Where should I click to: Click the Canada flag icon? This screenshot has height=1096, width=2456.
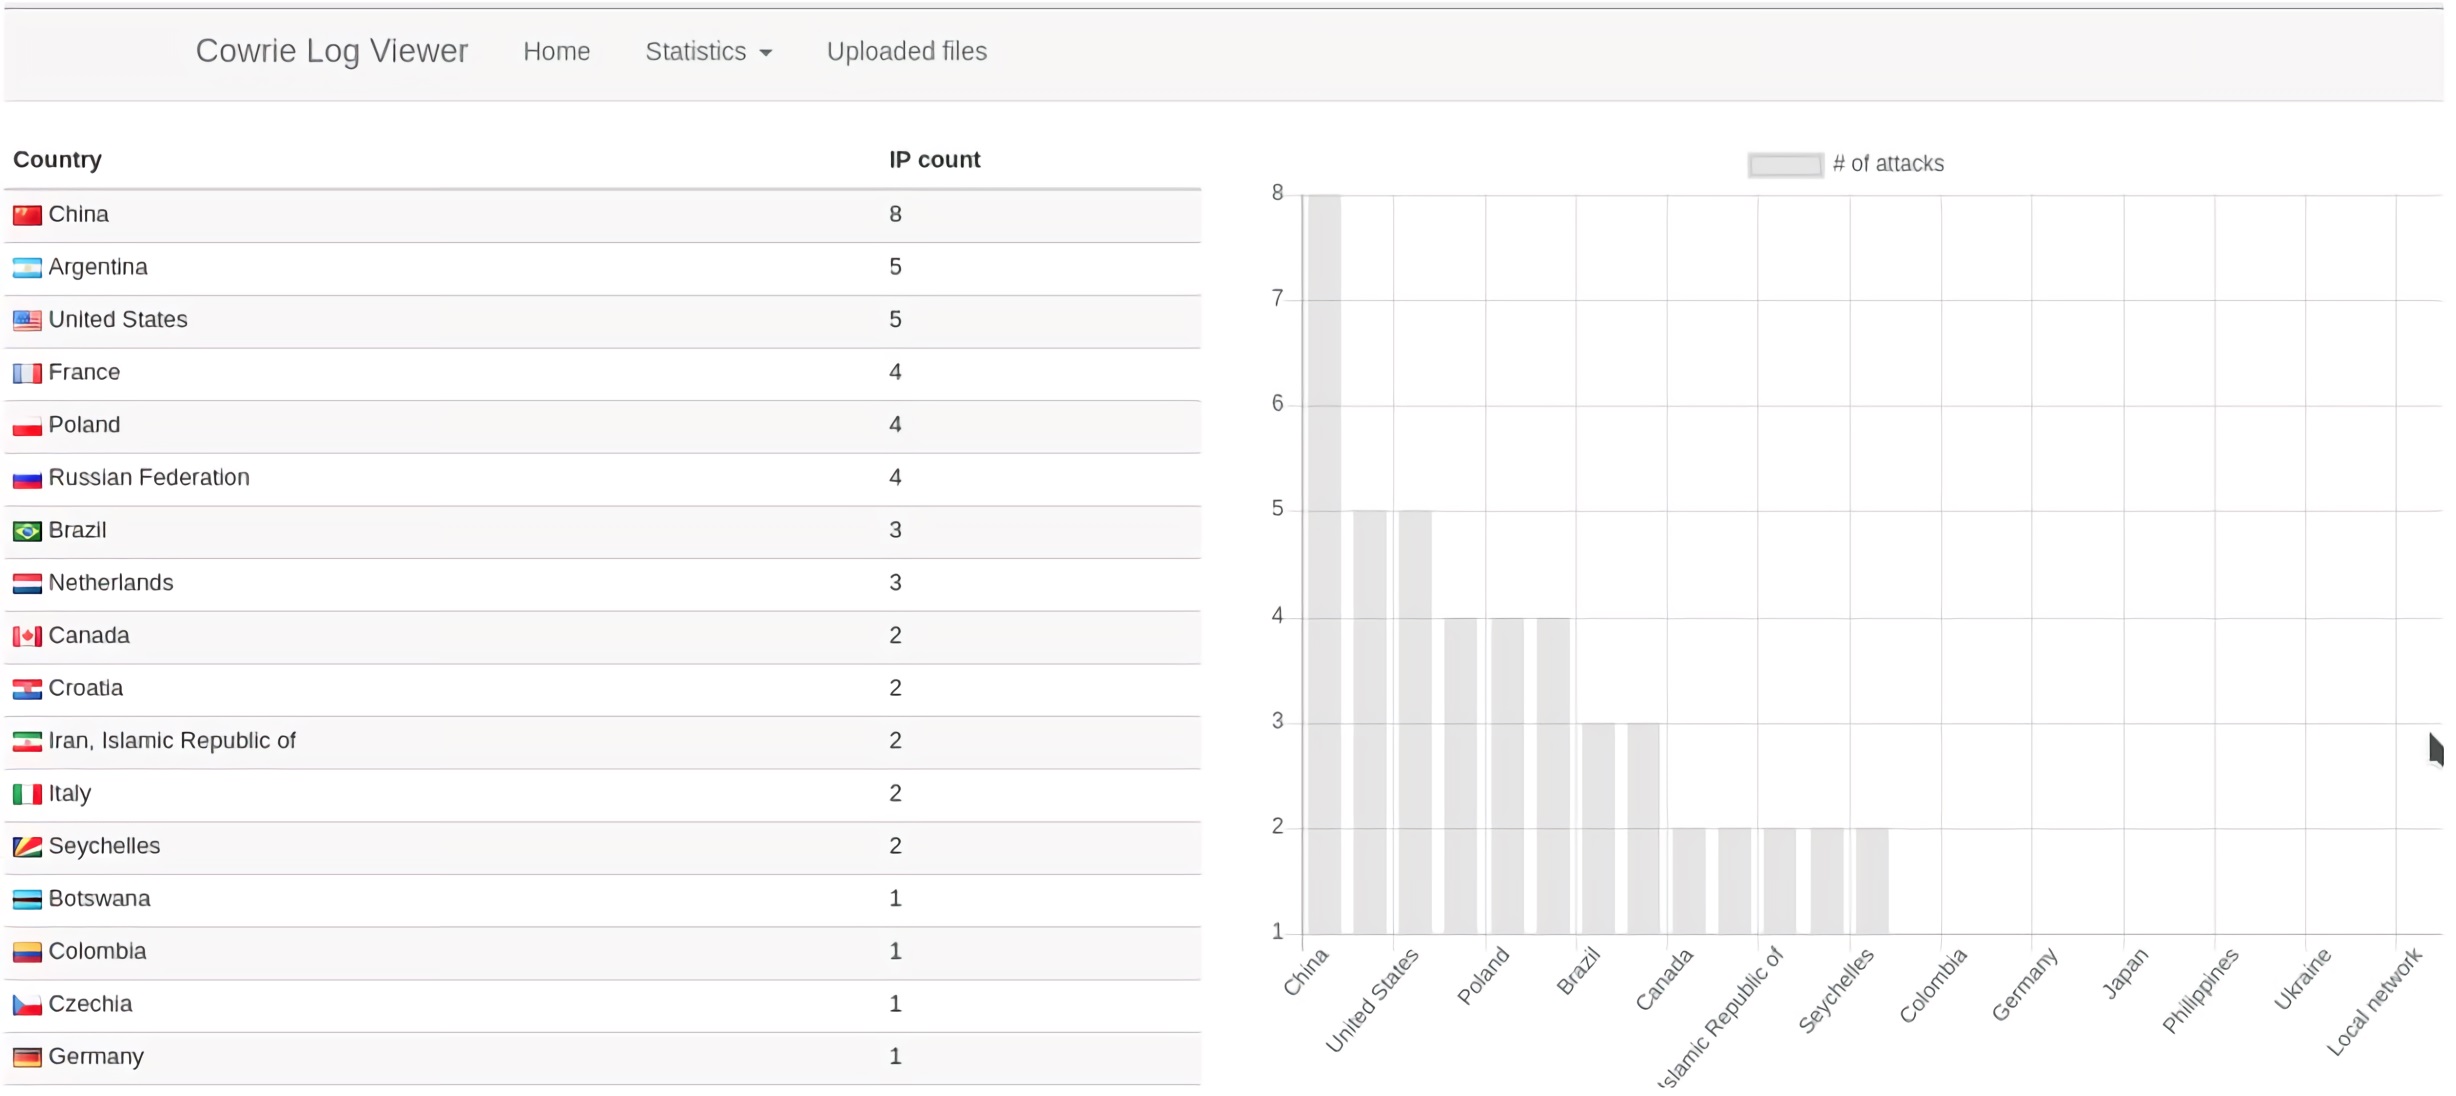tap(27, 636)
